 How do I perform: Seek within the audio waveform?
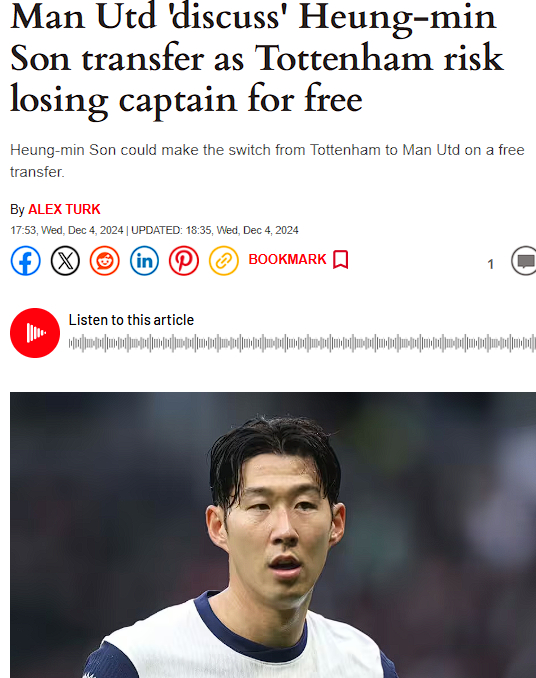tap(302, 343)
